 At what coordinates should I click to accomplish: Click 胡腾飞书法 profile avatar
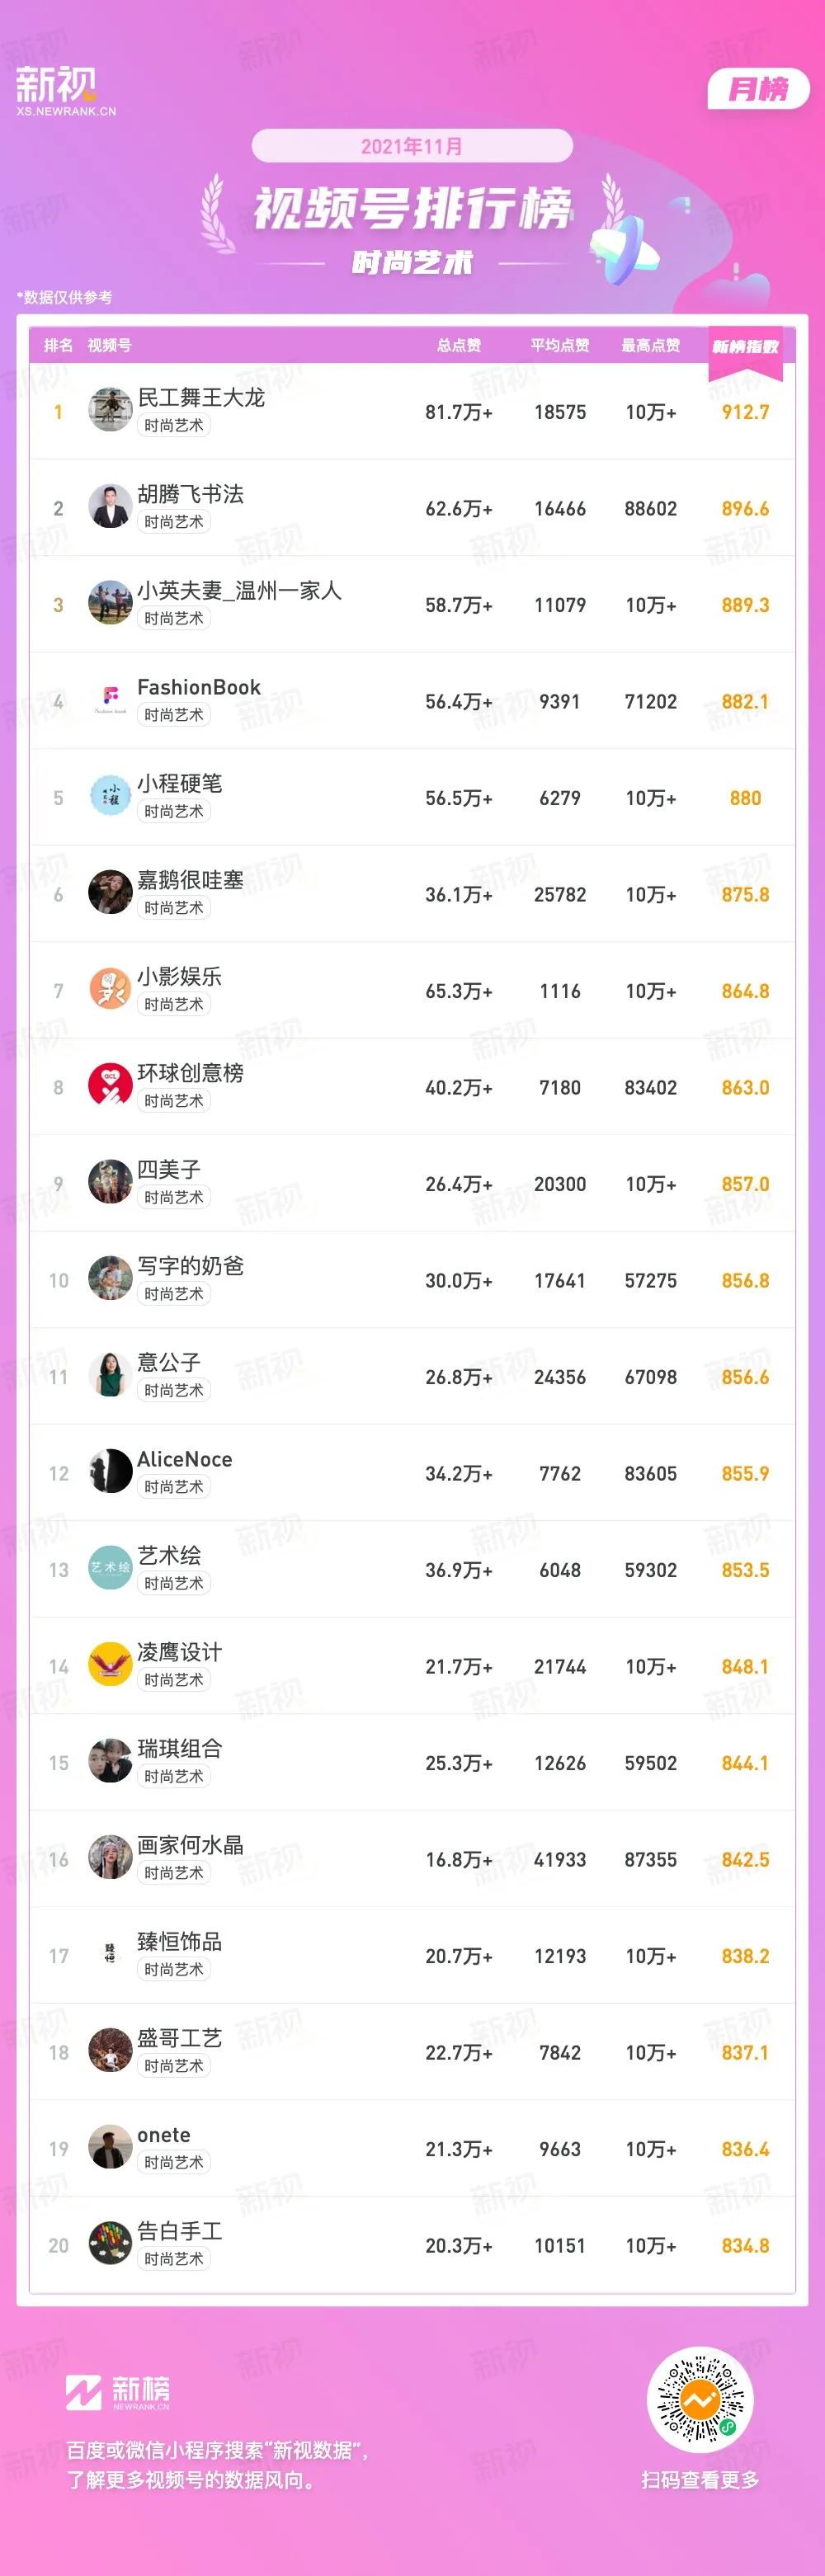110,506
